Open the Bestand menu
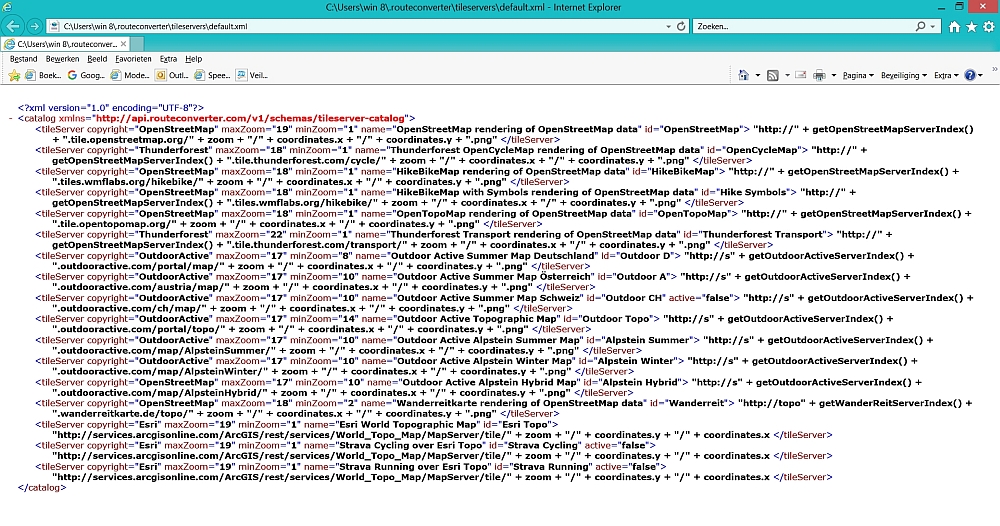Image resolution: width=1000 pixels, height=526 pixels. pos(23,59)
